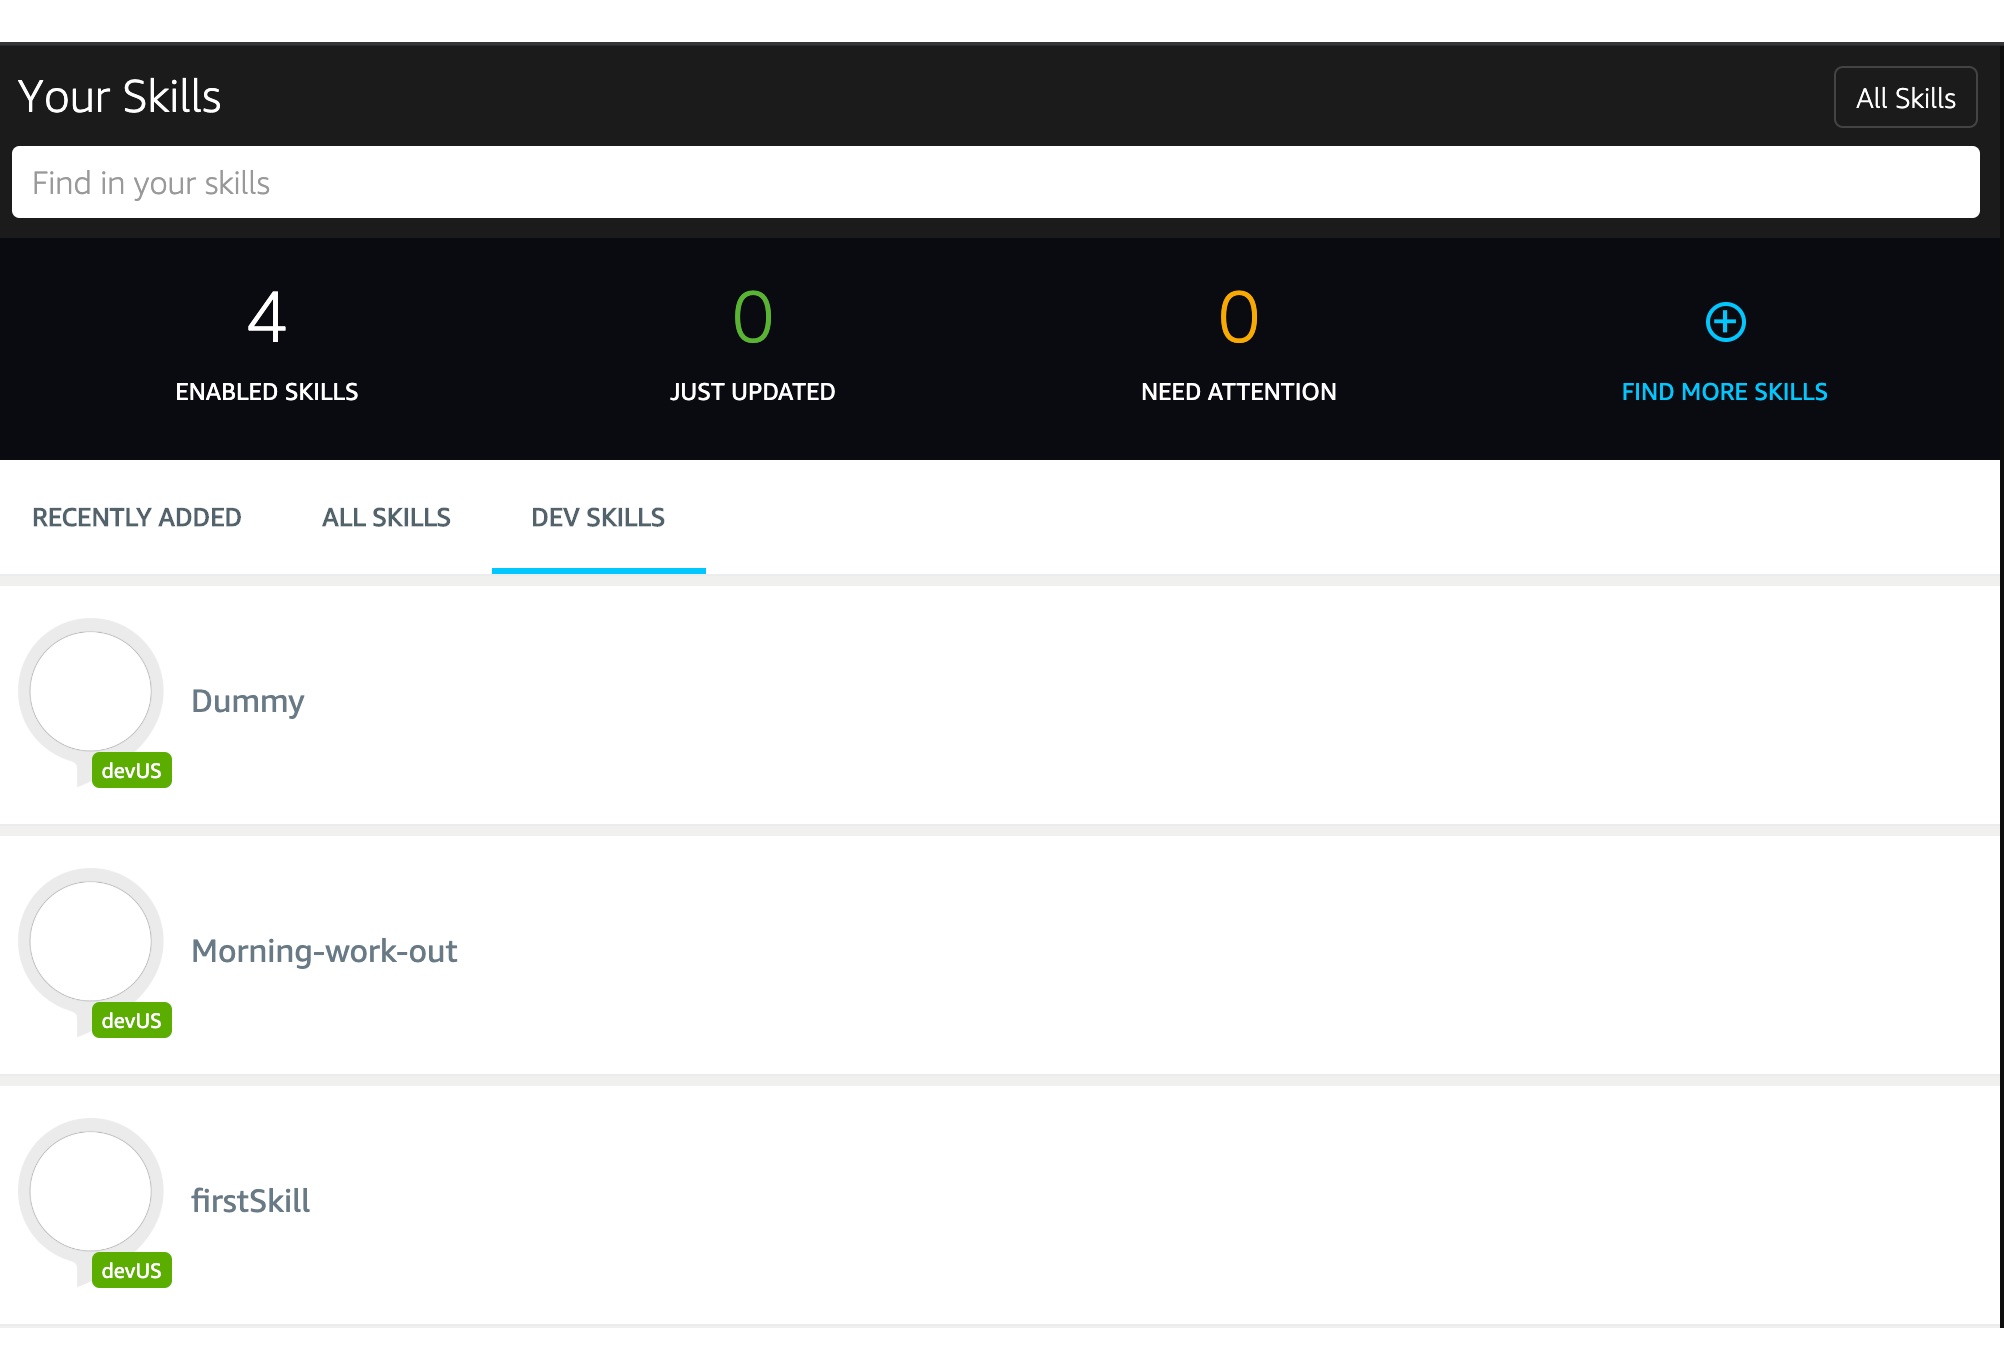Focus the Find in your skills field

995,182
